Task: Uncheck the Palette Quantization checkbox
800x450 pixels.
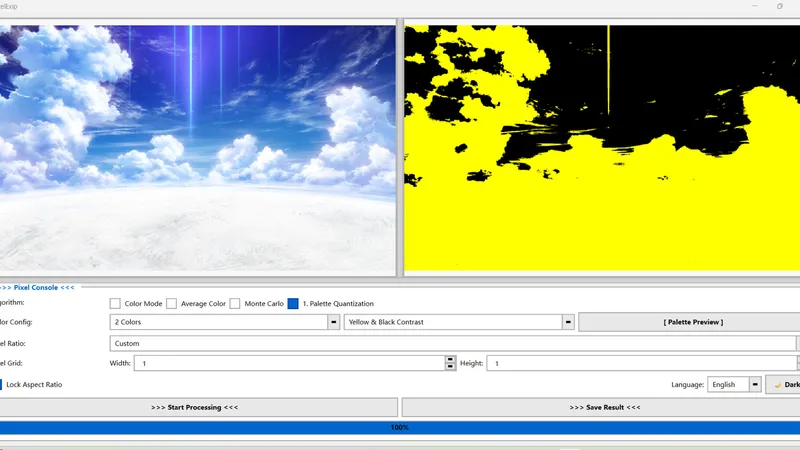Action: click(x=293, y=304)
